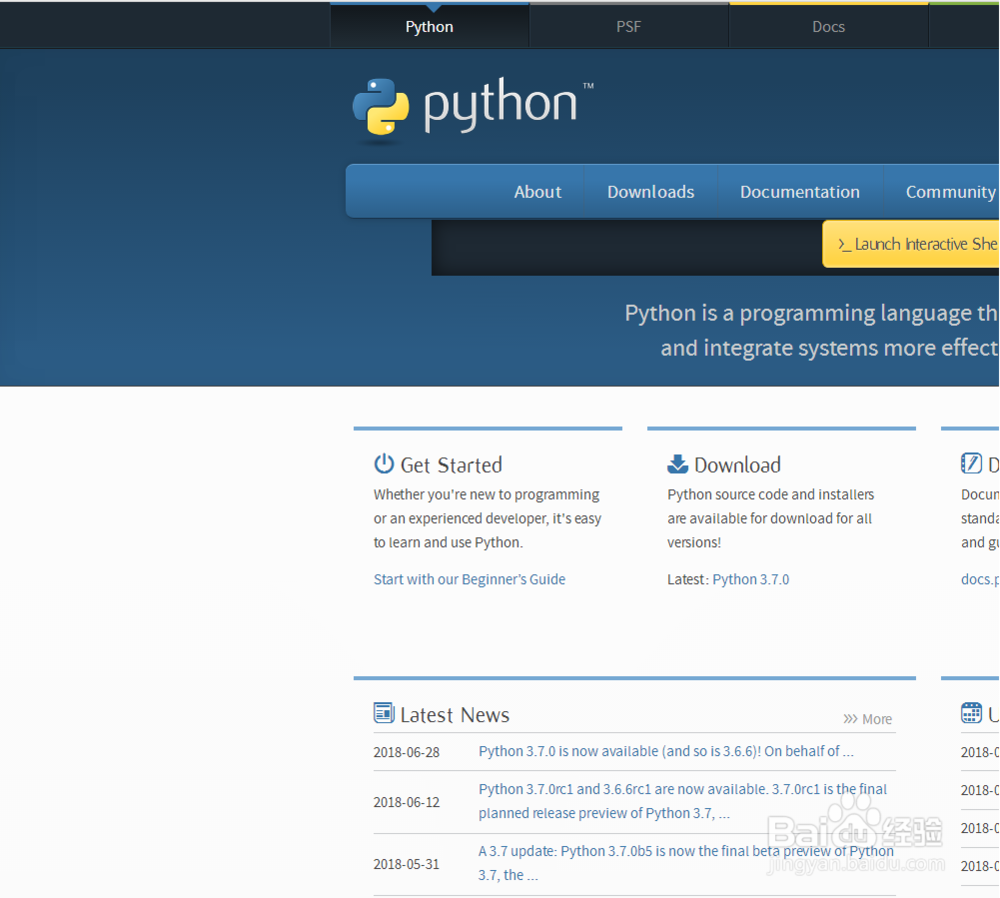
Task: Click the python wordmark text logo
Action: 501,104
